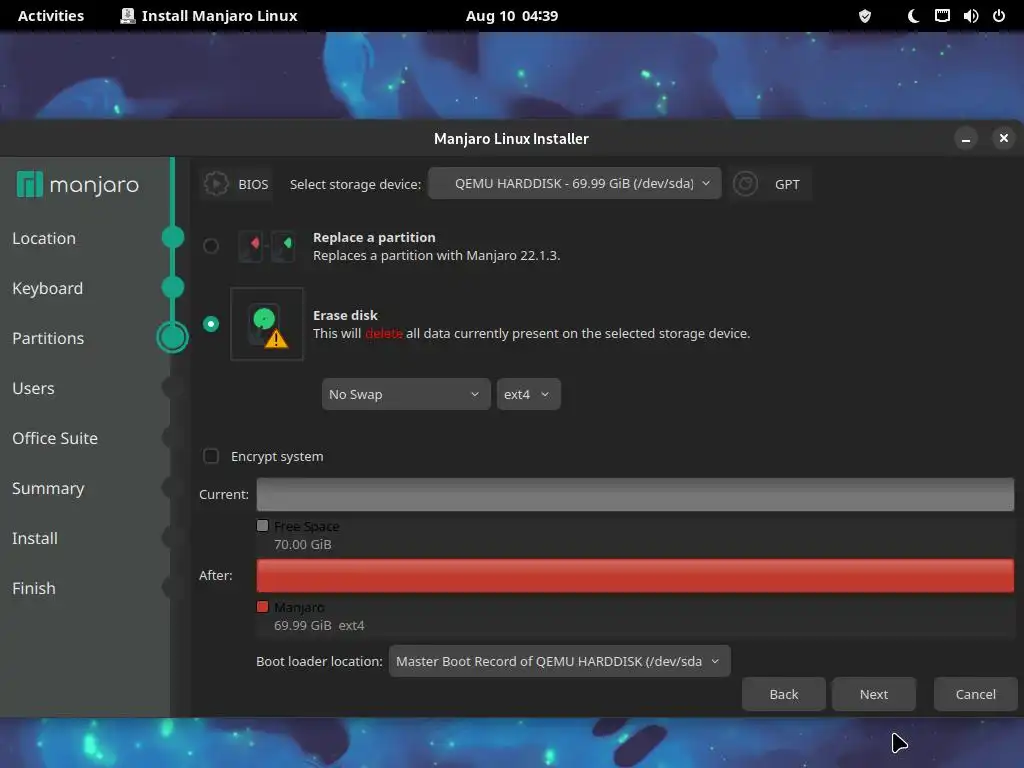Click the BIOS chip icon
The width and height of the screenshot is (1024, 768).
click(216, 184)
